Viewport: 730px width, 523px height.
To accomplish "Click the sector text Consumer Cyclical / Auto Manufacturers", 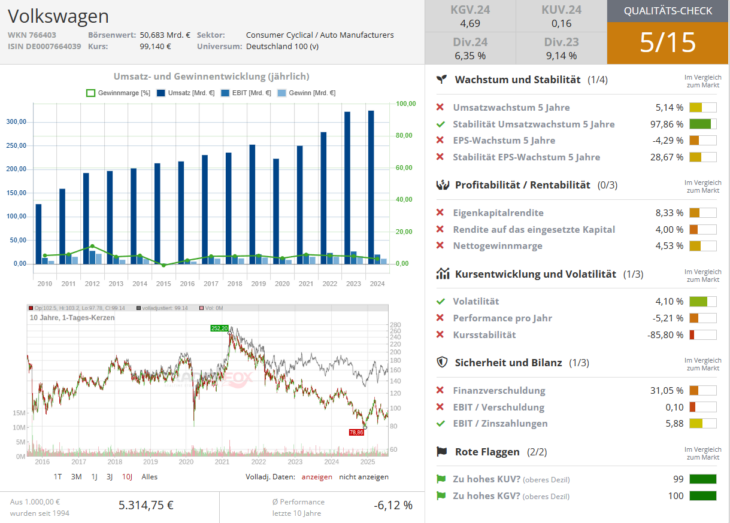I will pos(320,35).
